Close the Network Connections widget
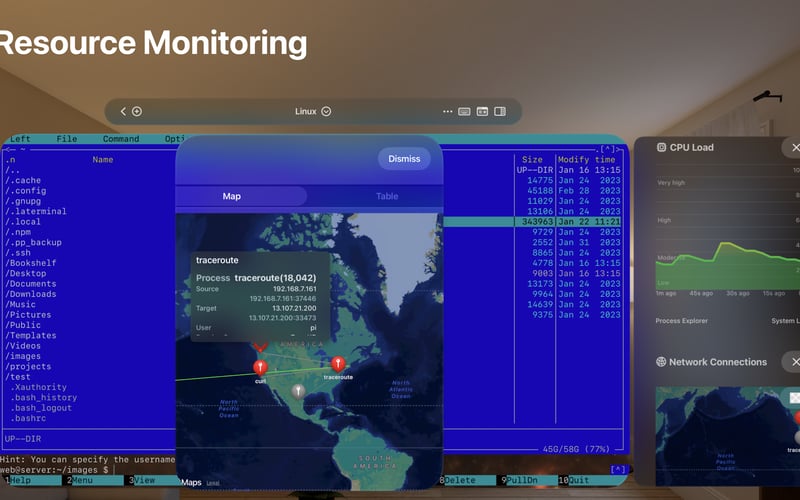The width and height of the screenshot is (800, 500). coord(793,362)
